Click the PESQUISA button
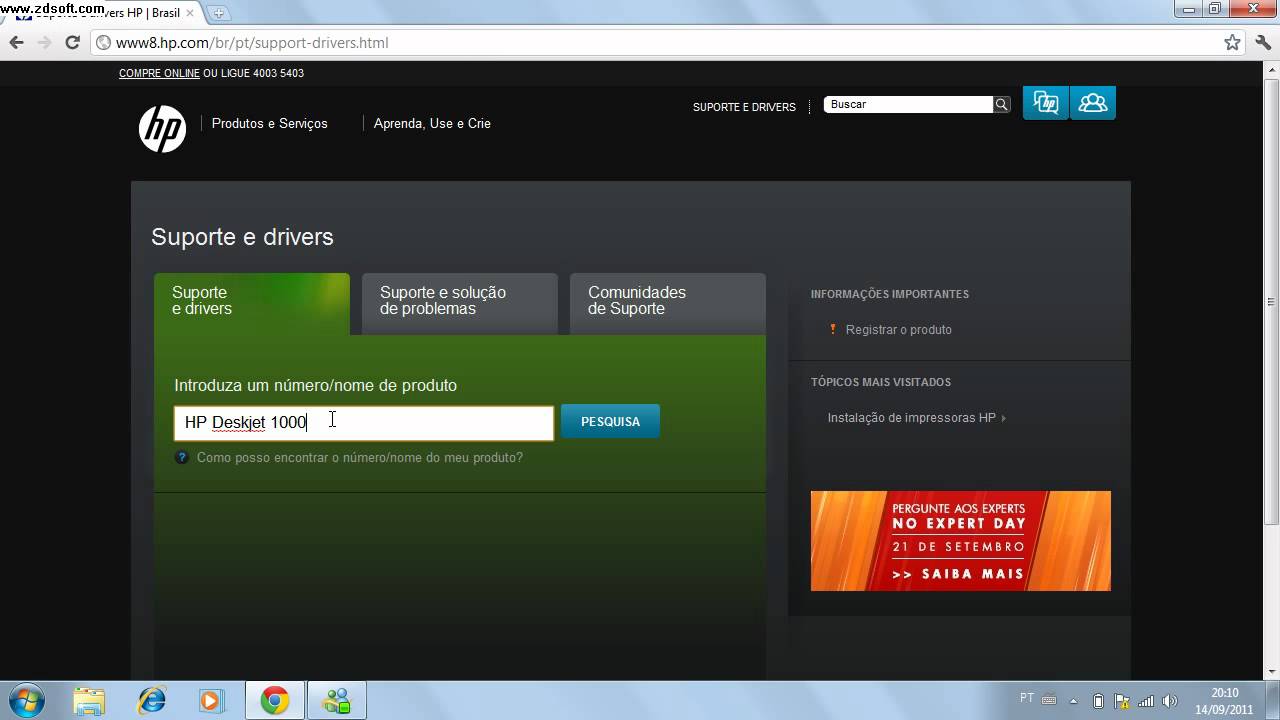Viewport: 1280px width, 720px height. pyautogui.click(x=610, y=421)
